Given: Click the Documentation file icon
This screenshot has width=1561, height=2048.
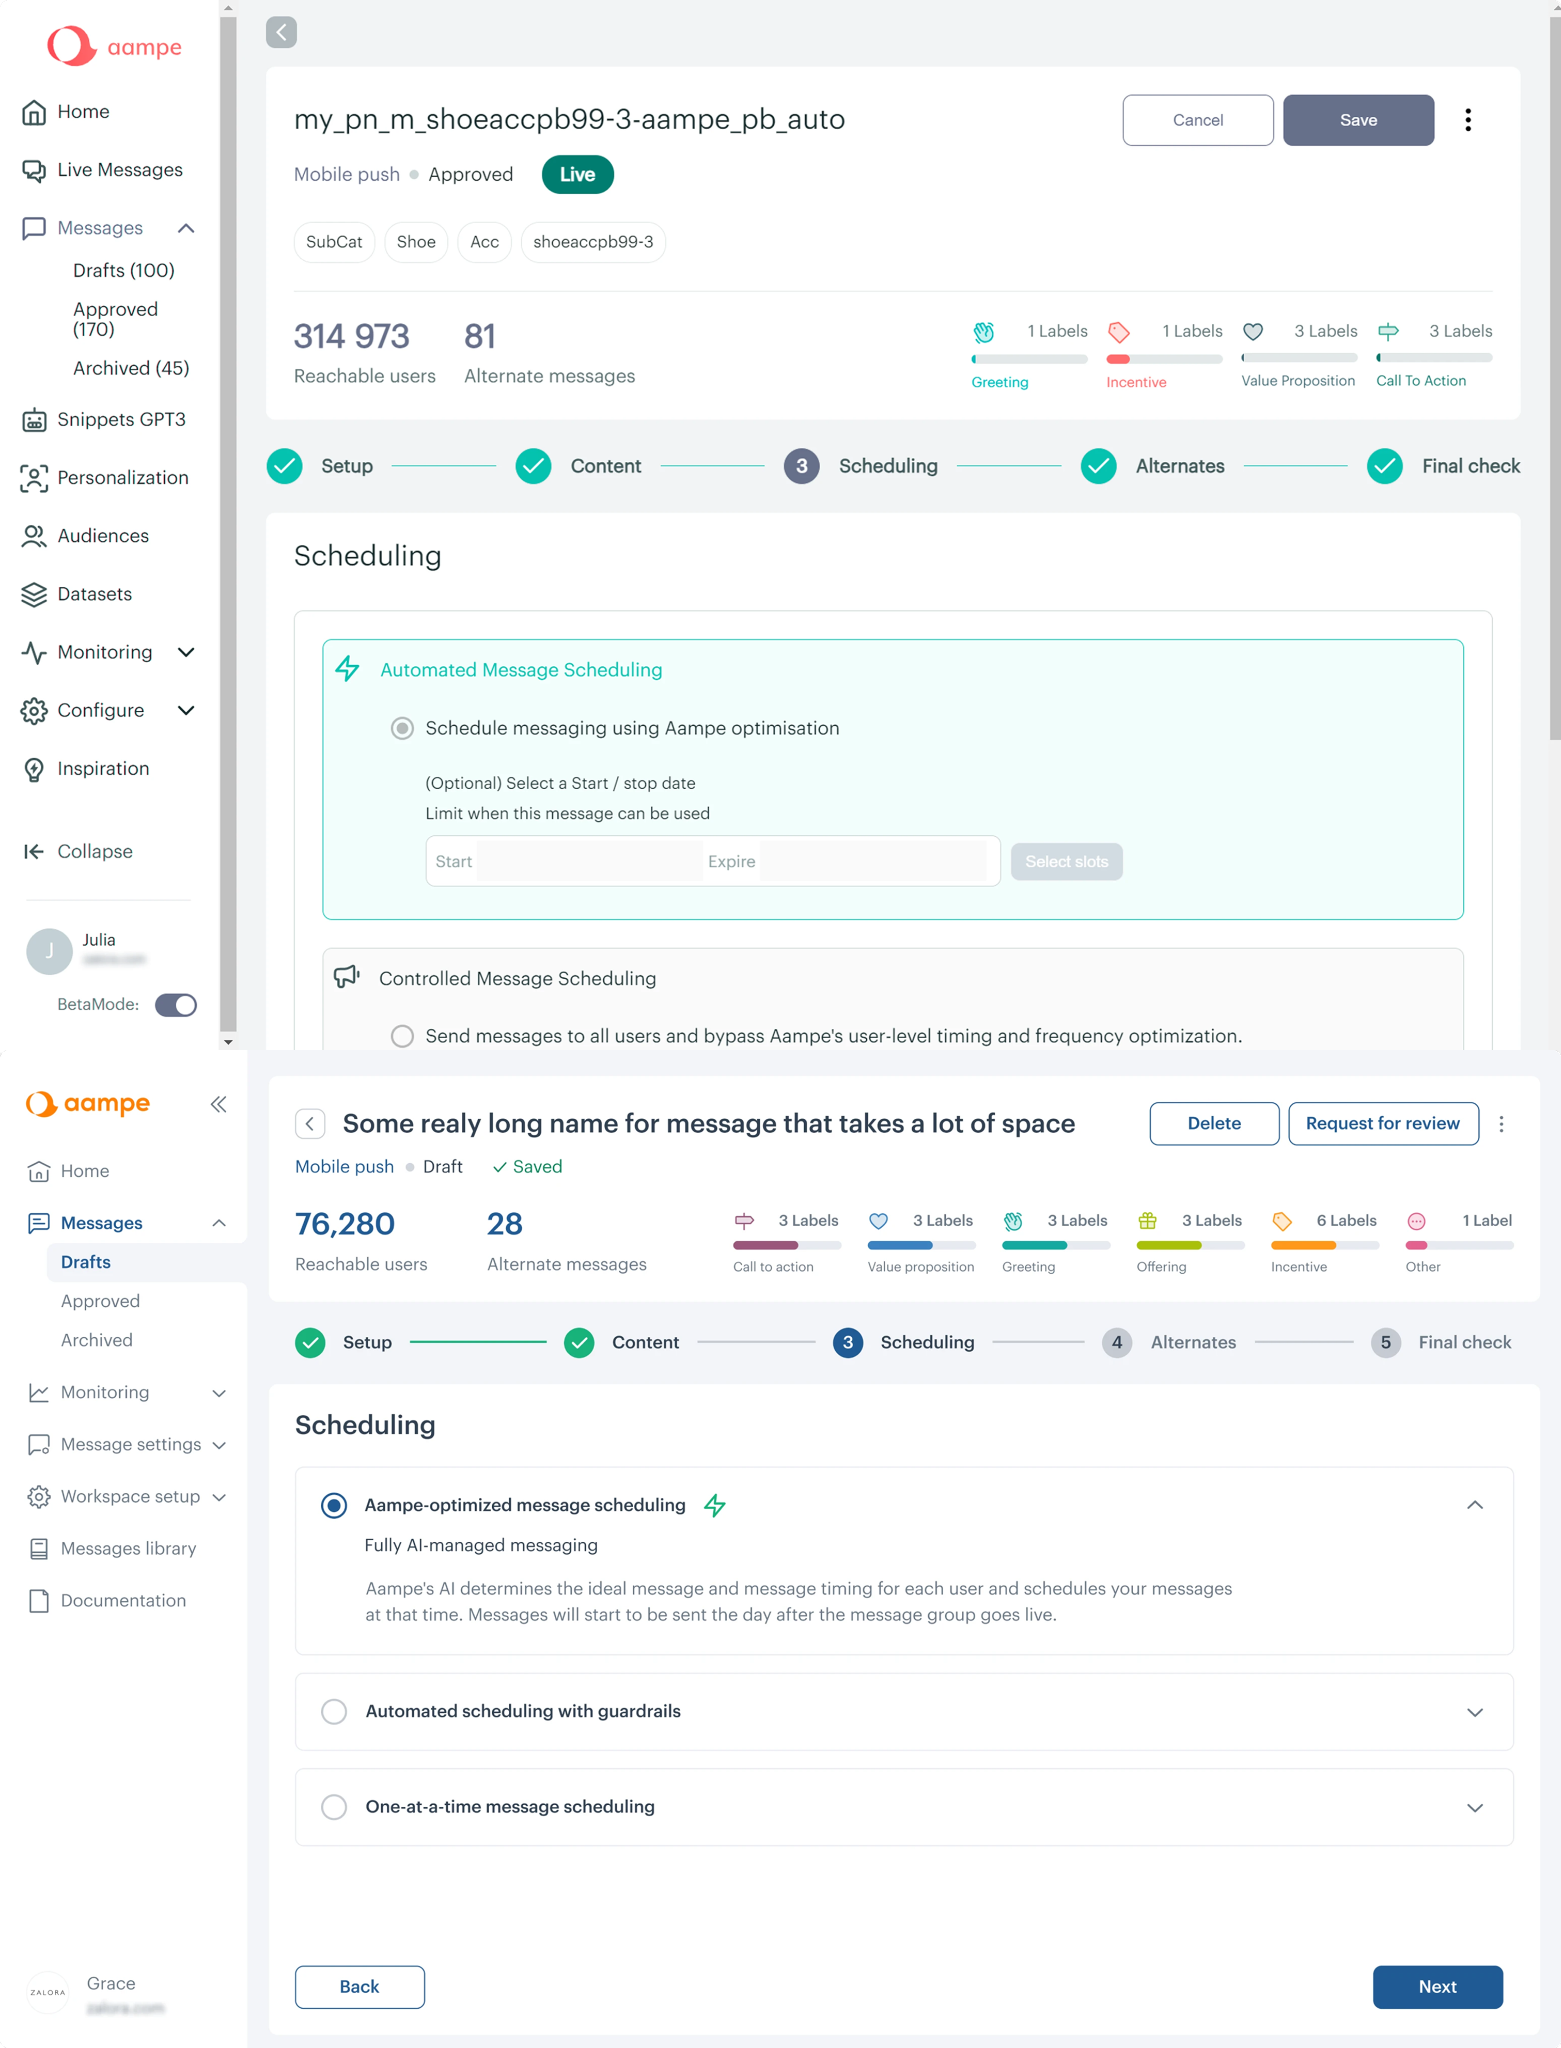Looking at the screenshot, I should coord(39,1601).
